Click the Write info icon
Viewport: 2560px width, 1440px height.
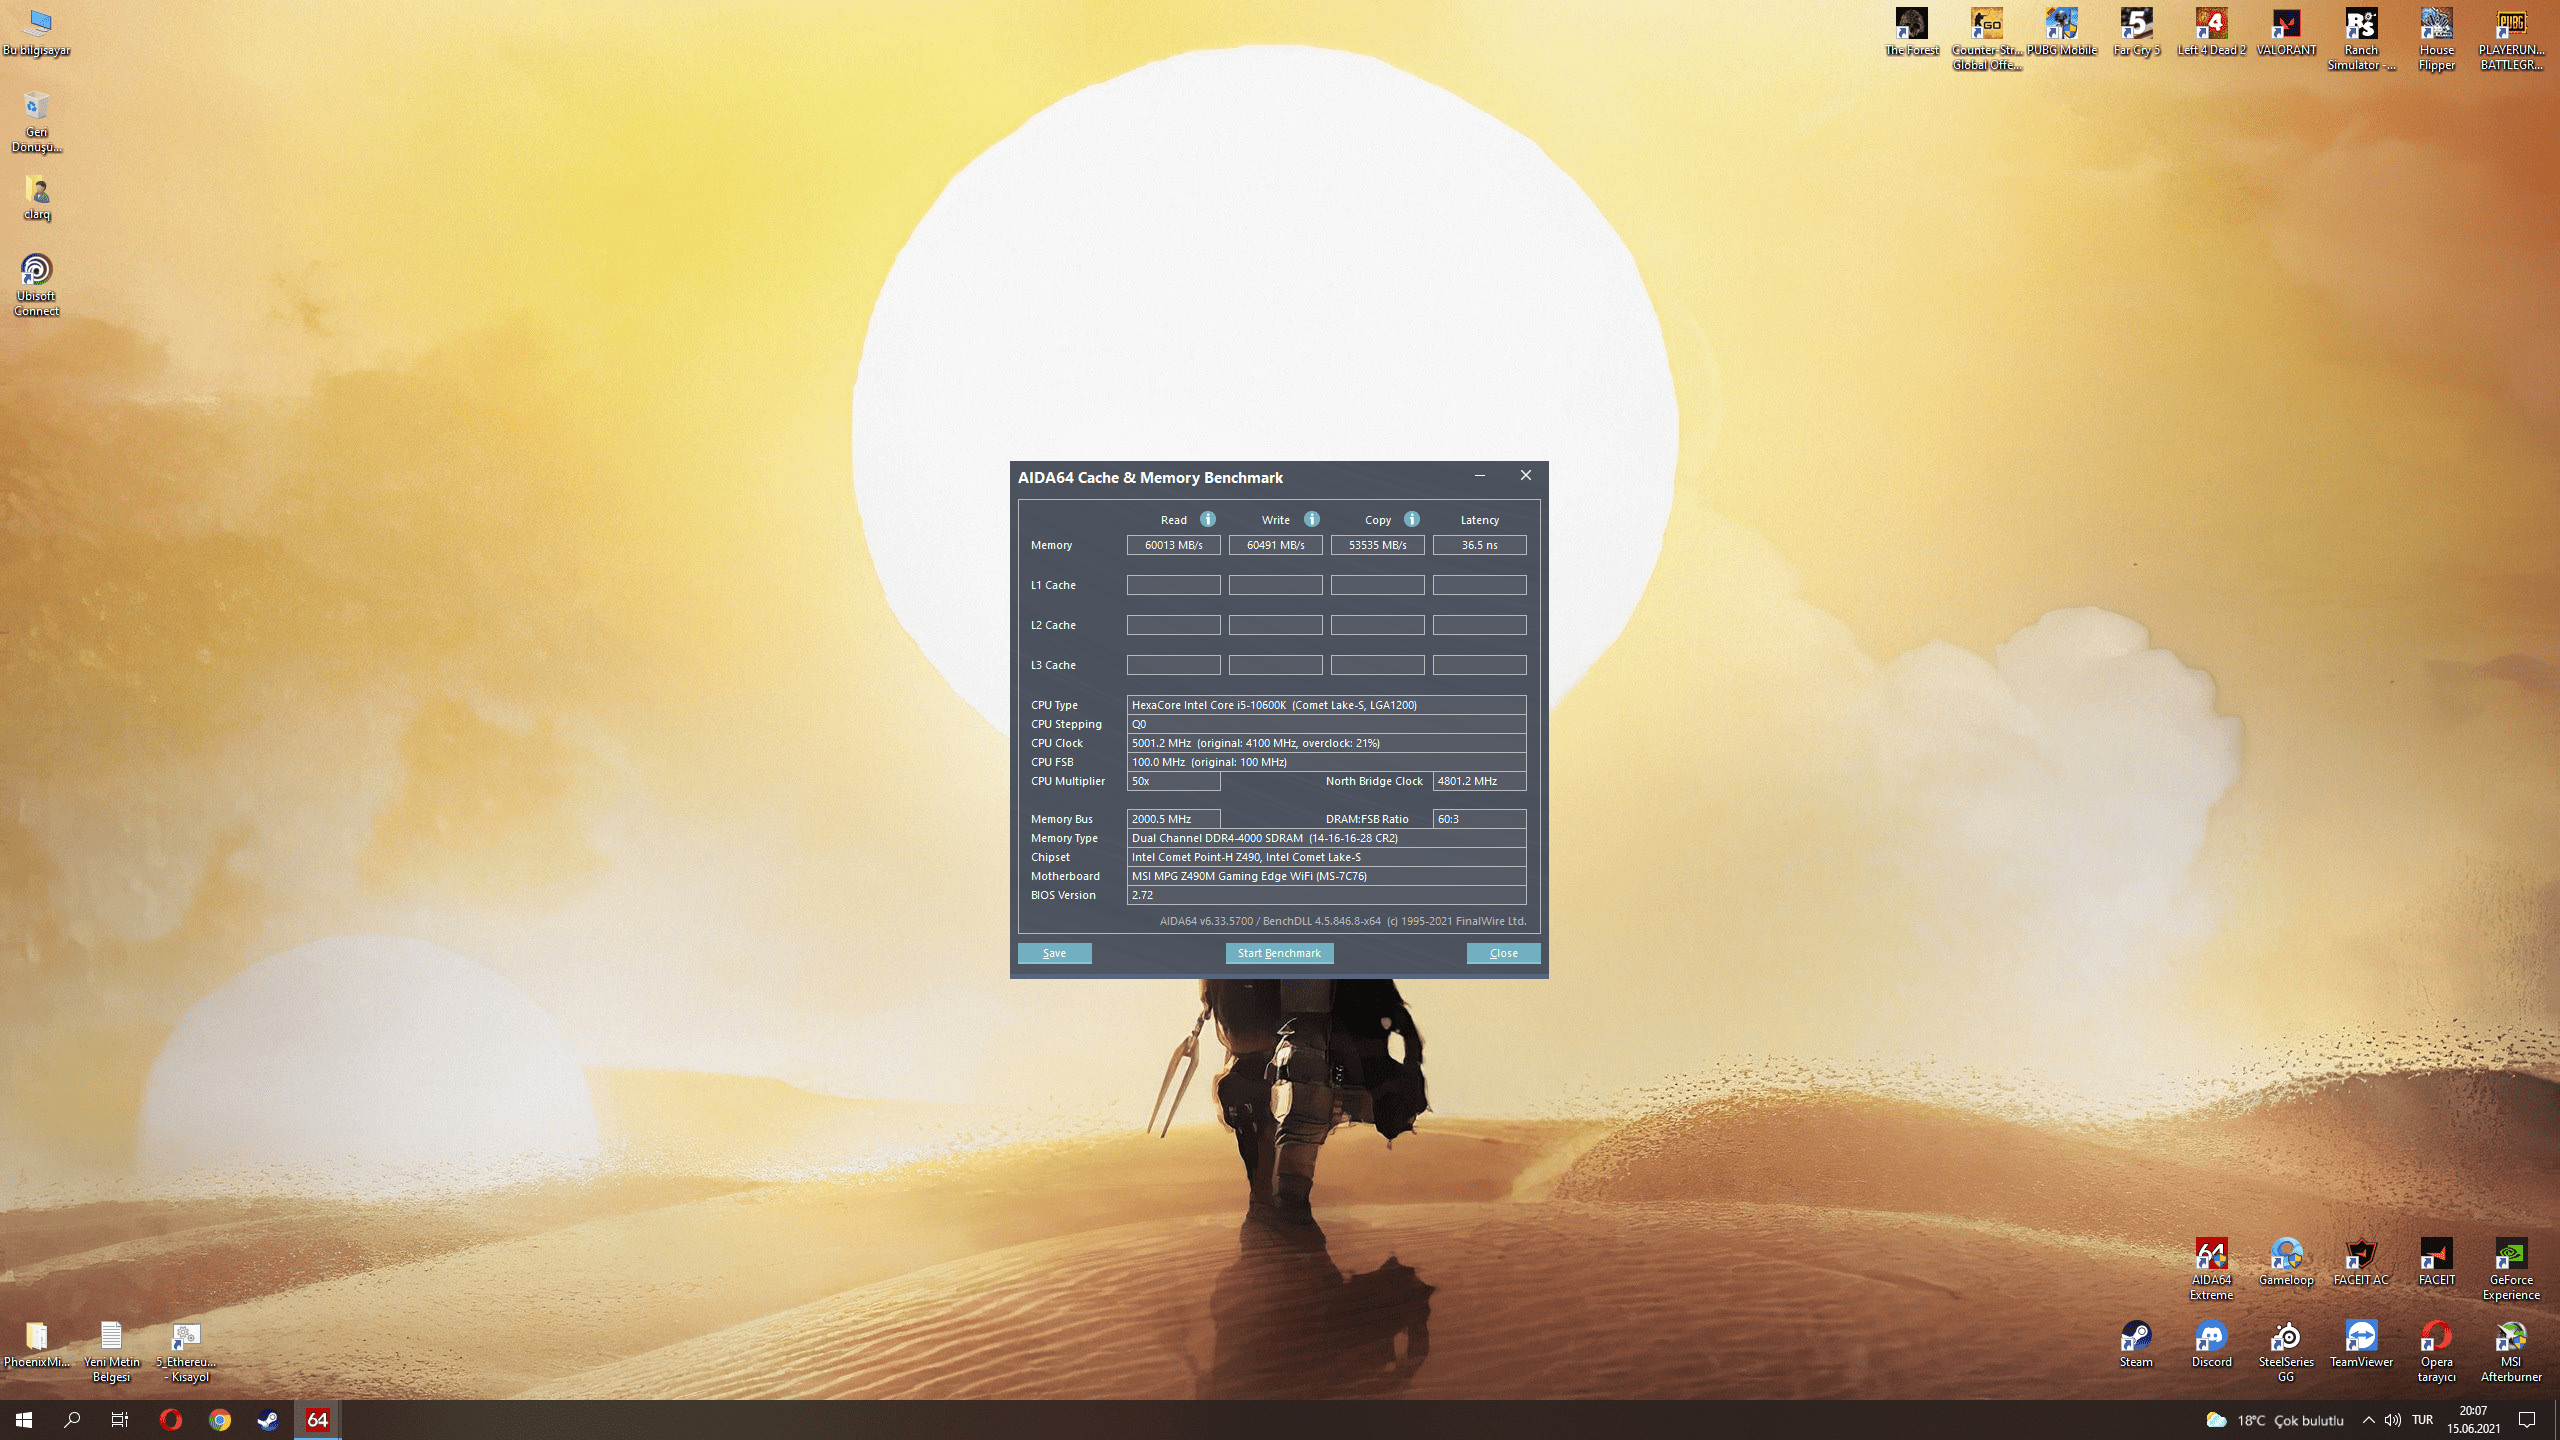[x=1312, y=519]
